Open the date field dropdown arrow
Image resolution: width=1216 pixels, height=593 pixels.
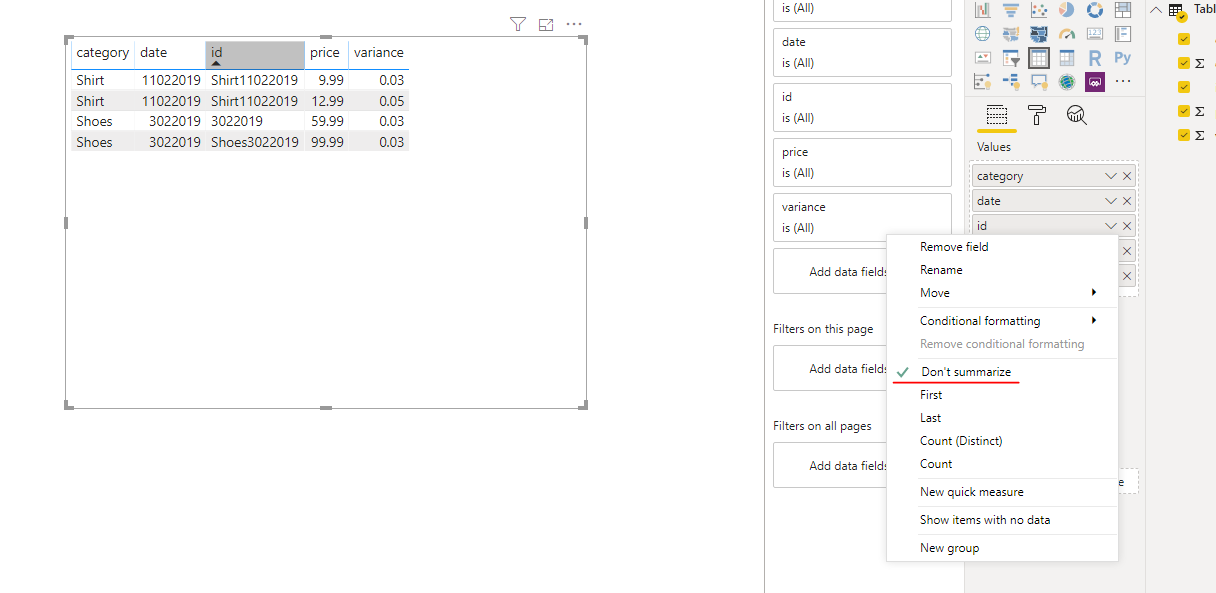click(x=1110, y=201)
